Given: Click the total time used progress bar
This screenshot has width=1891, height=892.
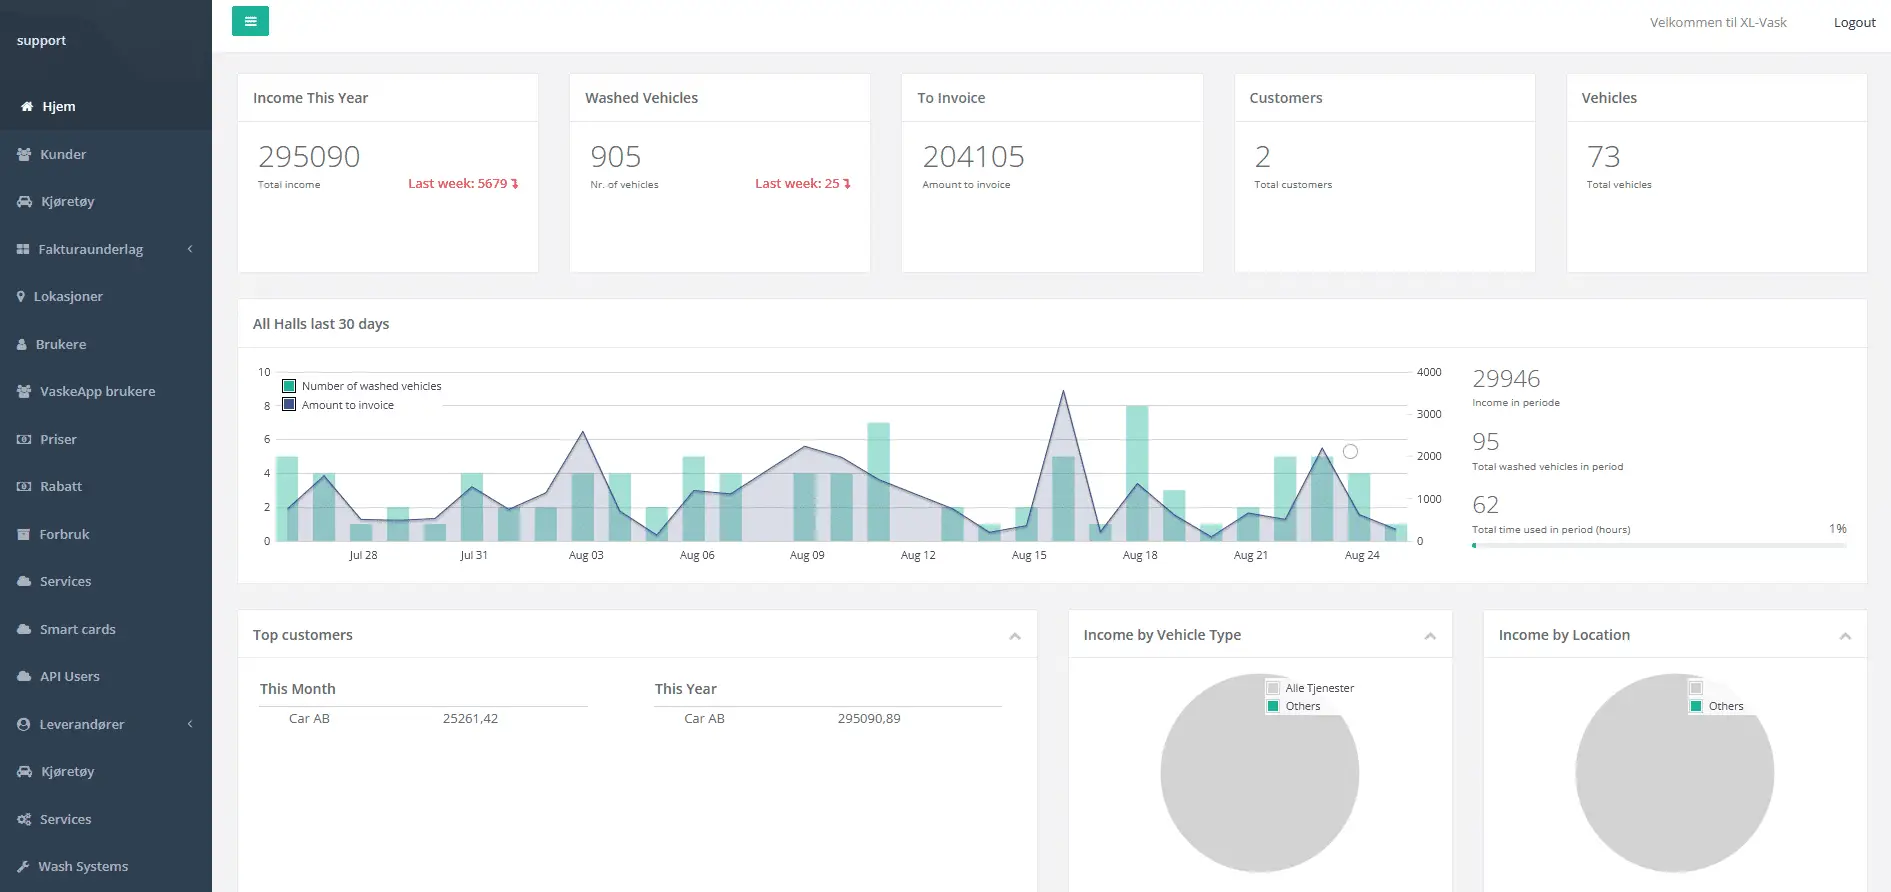Looking at the screenshot, I should (x=1659, y=545).
